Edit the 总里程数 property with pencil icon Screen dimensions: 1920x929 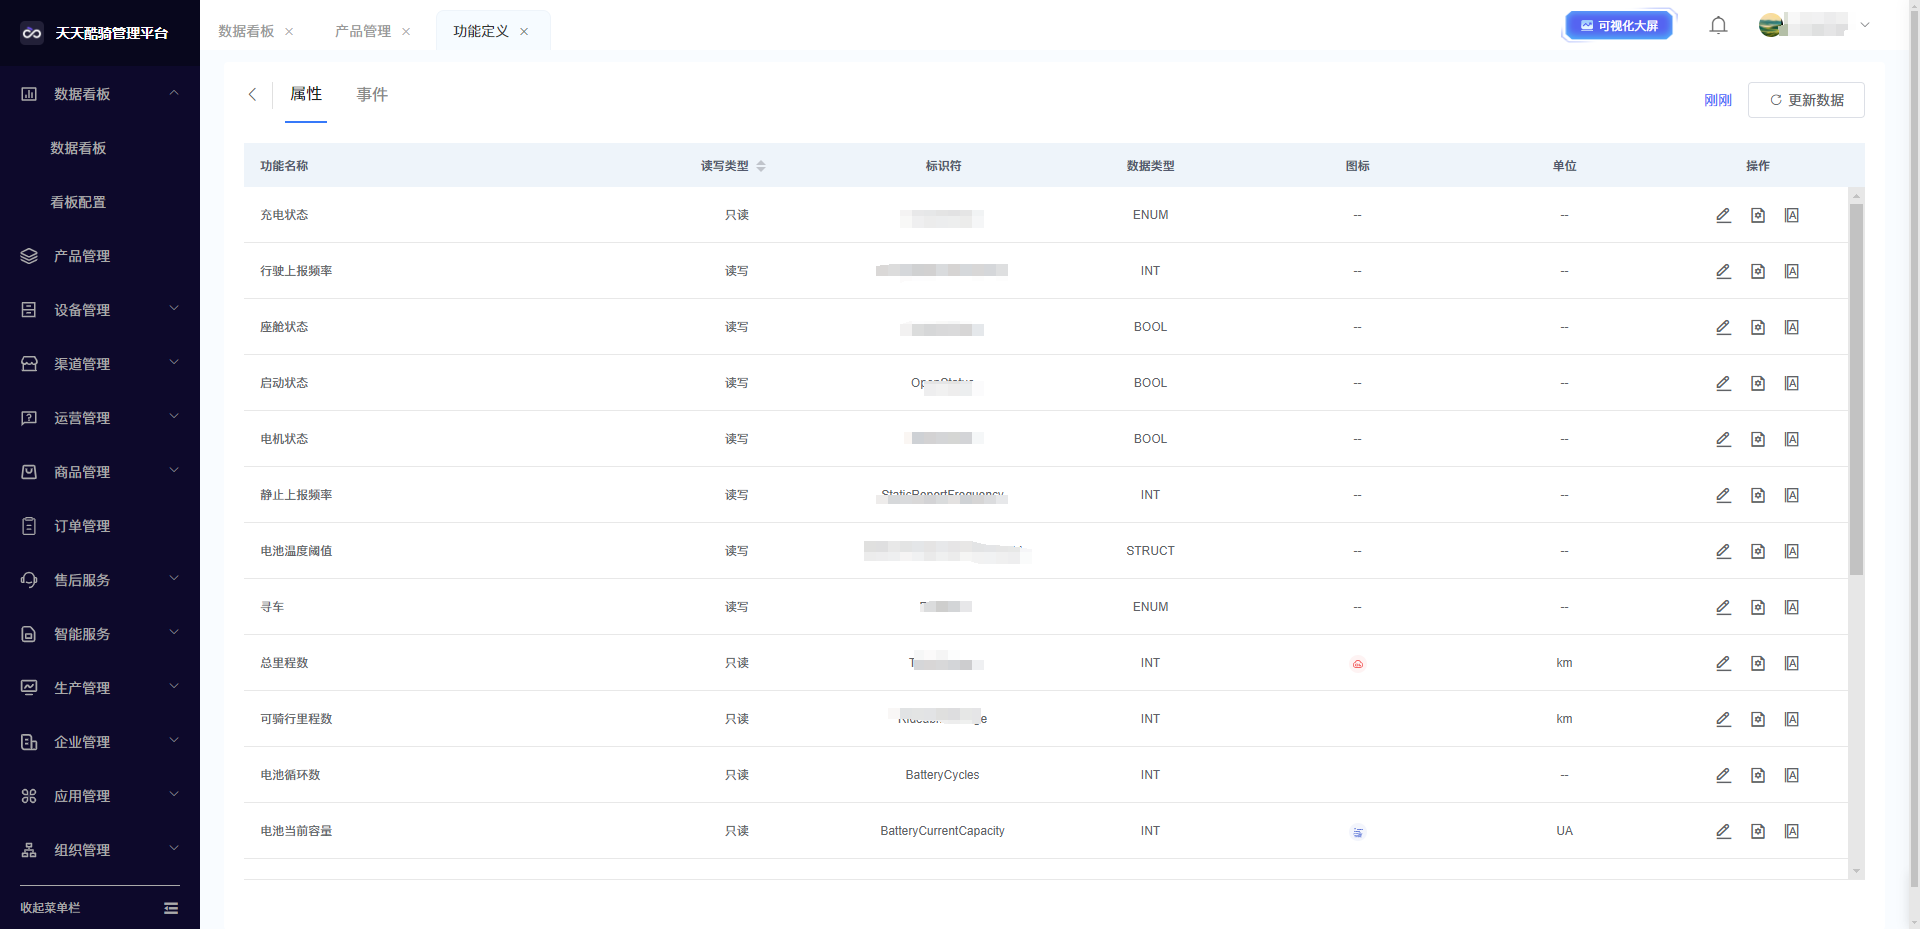click(x=1723, y=663)
